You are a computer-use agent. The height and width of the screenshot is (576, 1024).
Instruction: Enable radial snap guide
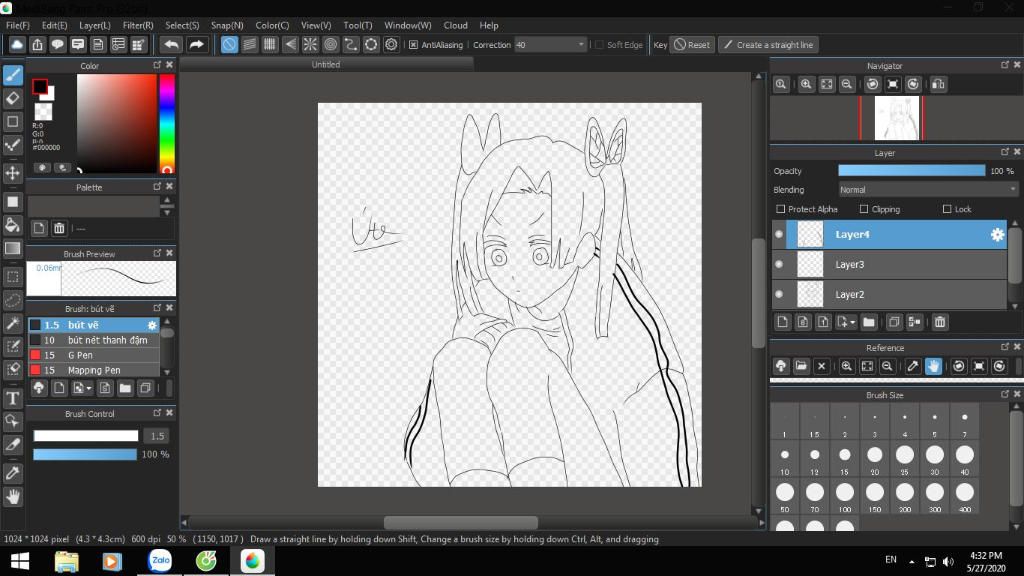[x=310, y=44]
